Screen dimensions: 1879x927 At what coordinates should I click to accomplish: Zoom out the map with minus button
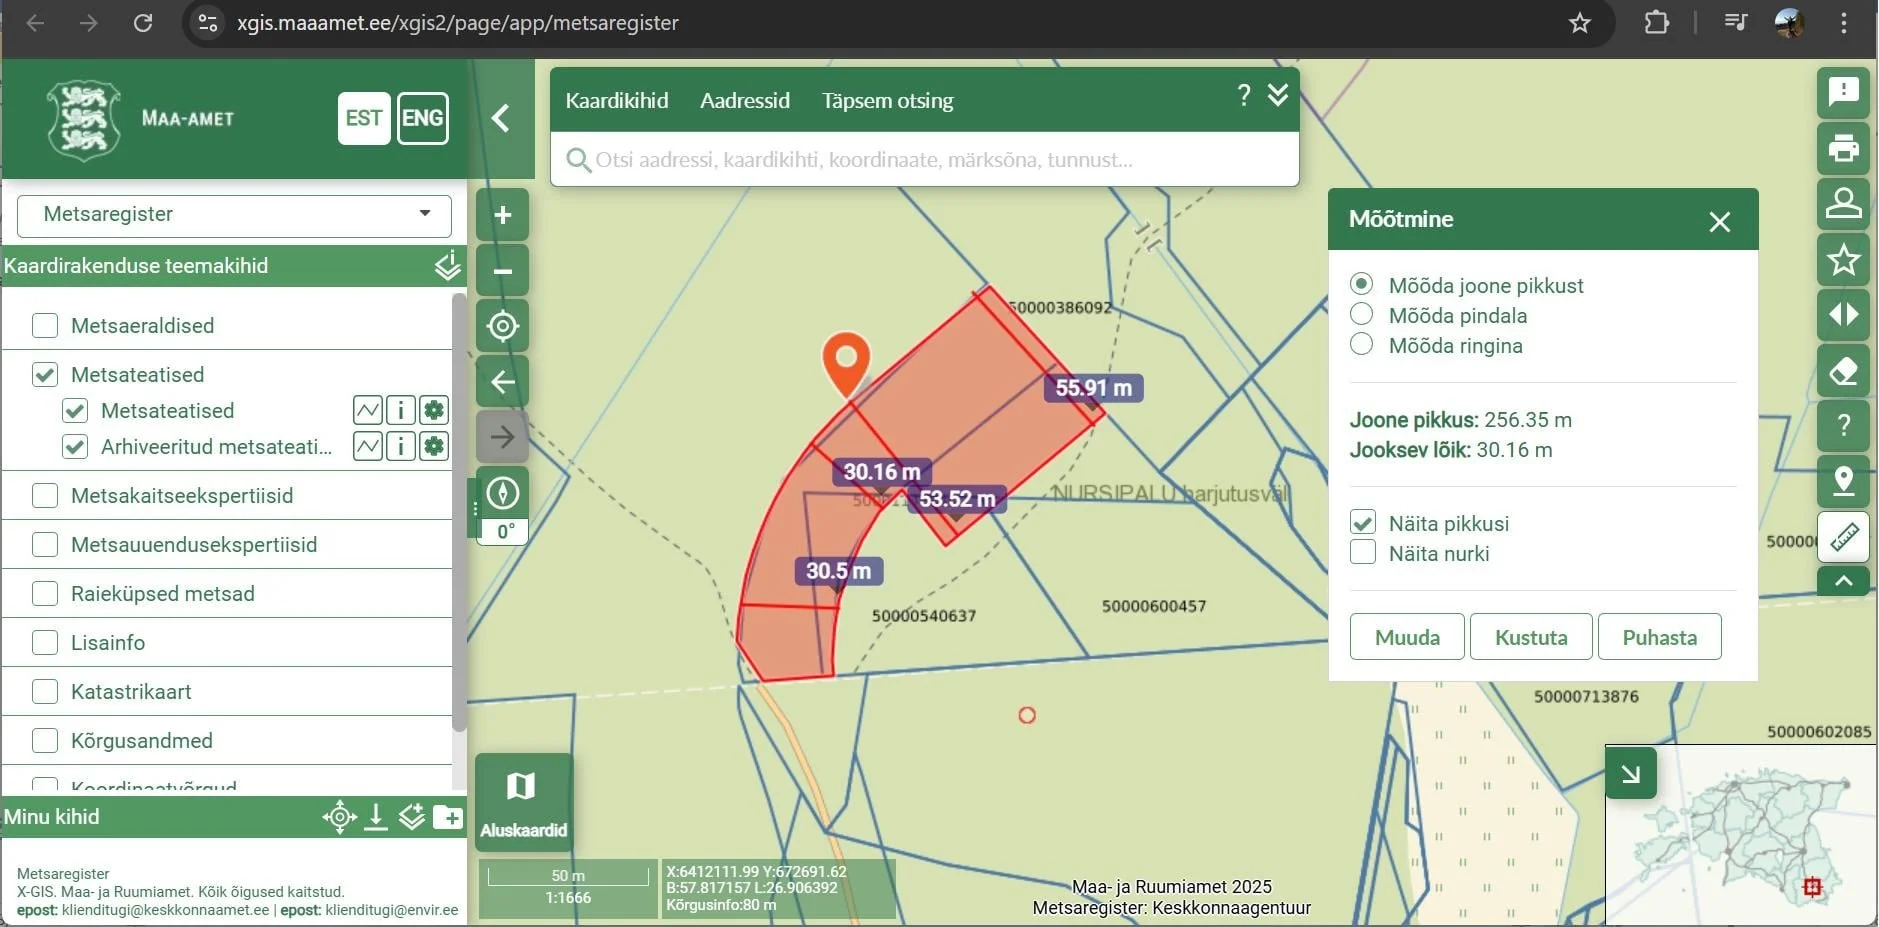[x=502, y=270]
